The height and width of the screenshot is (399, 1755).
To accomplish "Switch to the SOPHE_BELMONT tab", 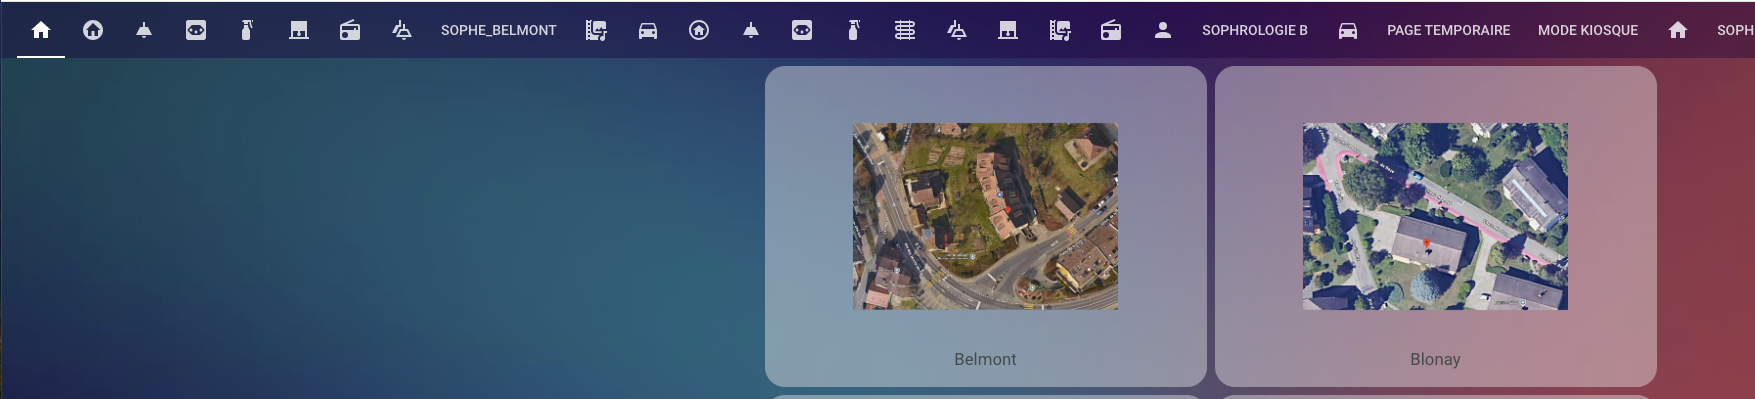I will tap(499, 30).
